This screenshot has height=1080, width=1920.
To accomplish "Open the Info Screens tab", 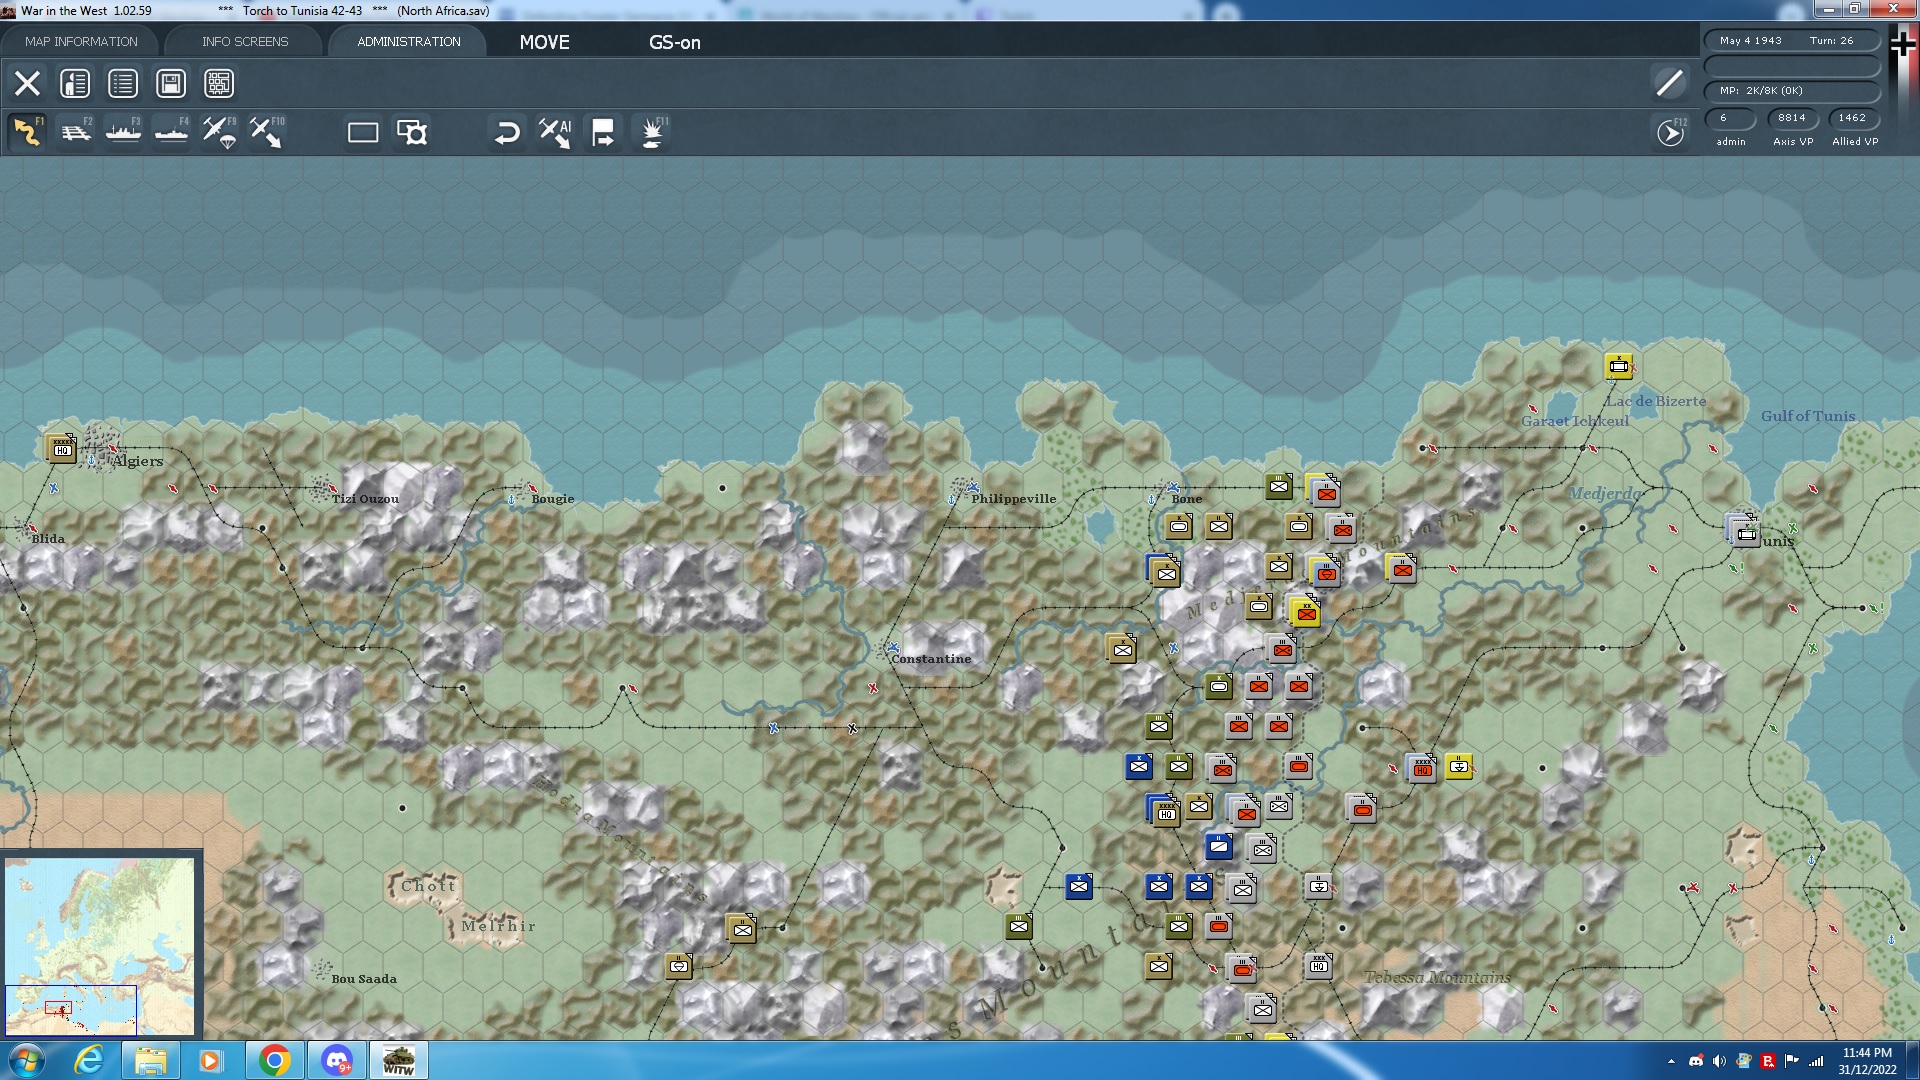I will tap(245, 41).
